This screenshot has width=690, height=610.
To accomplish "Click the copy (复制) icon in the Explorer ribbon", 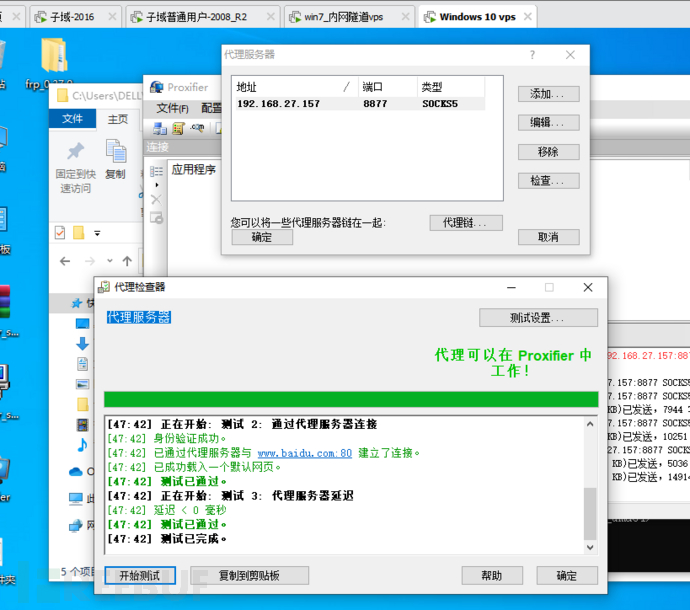I will 116,151.
